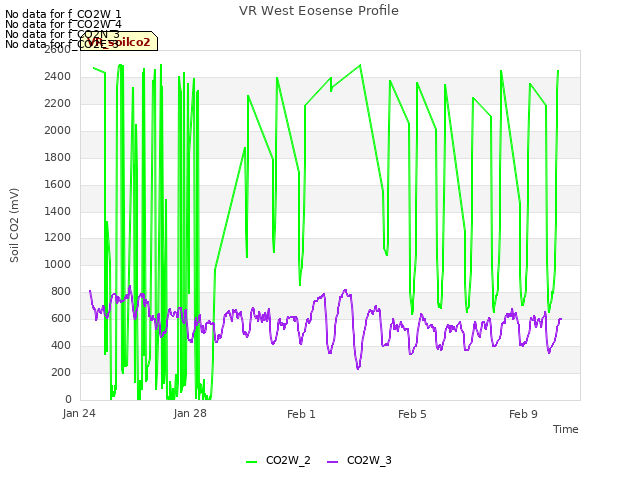Click the 200 y-axis tick label
This screenshot has width=640, height=480.
(x=61, y=372)
